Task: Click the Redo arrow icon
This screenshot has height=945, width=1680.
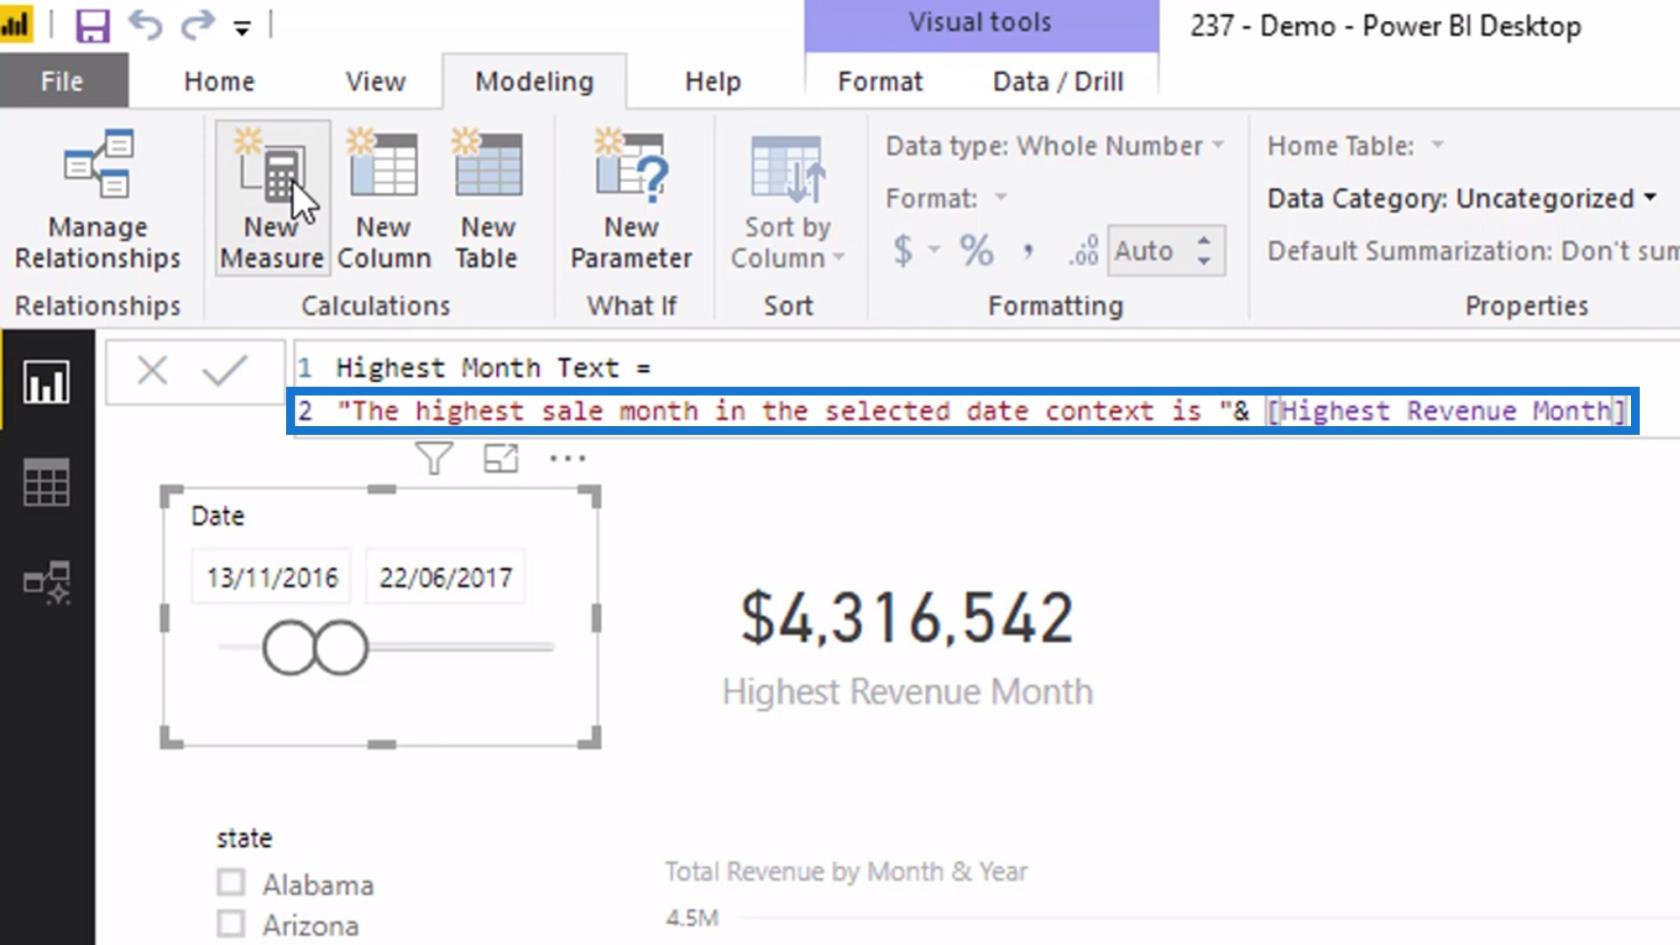Action: point(197,24)
